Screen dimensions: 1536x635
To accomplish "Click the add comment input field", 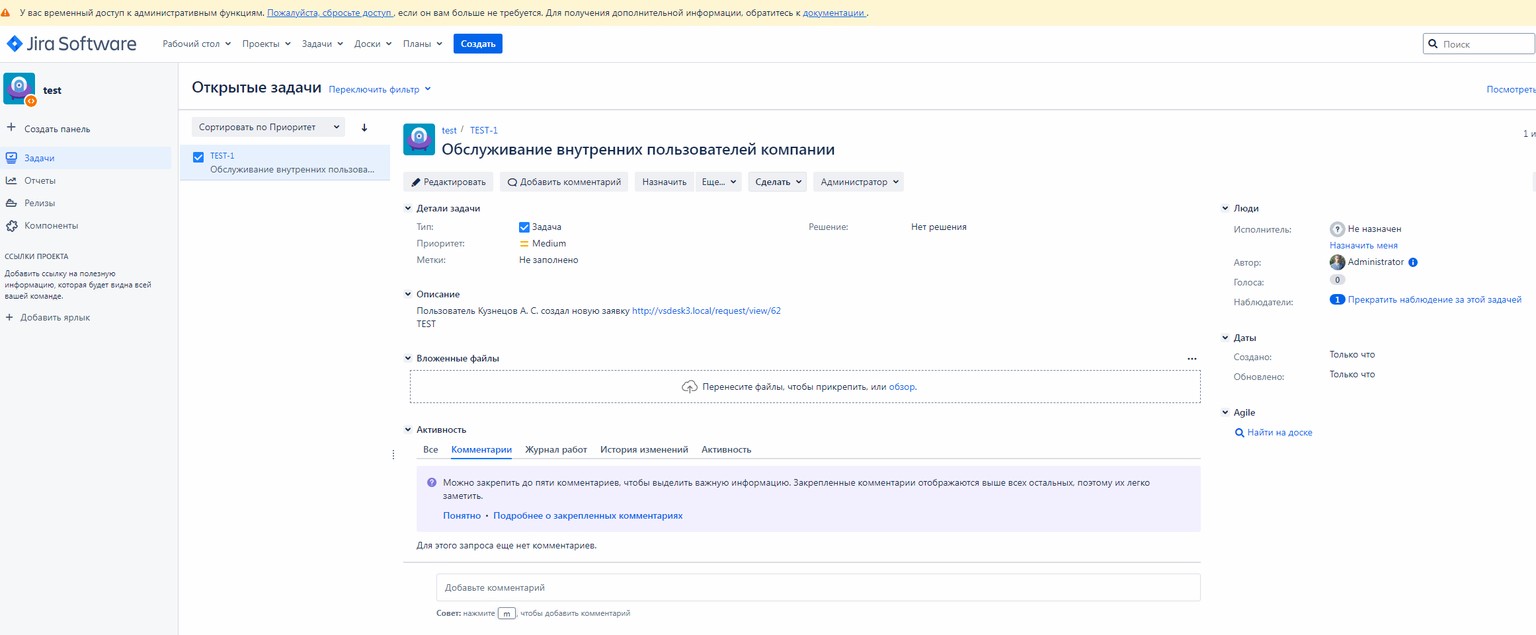I will tap(817, 588).
